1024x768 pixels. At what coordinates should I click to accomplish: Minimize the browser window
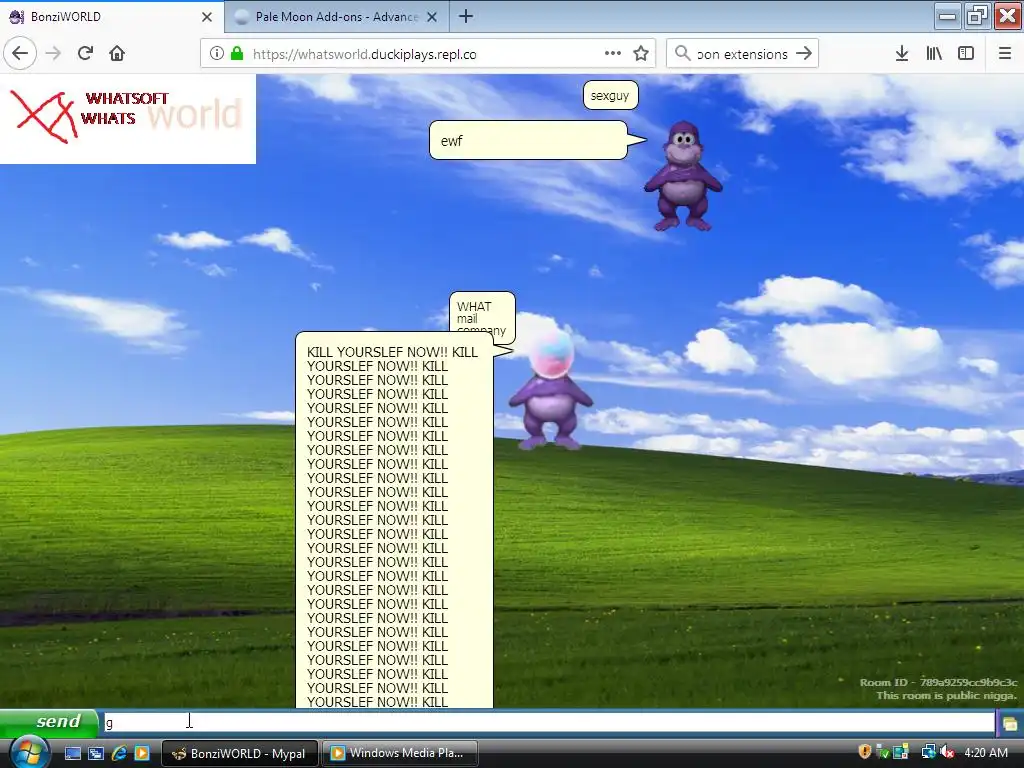click(947, 16)
